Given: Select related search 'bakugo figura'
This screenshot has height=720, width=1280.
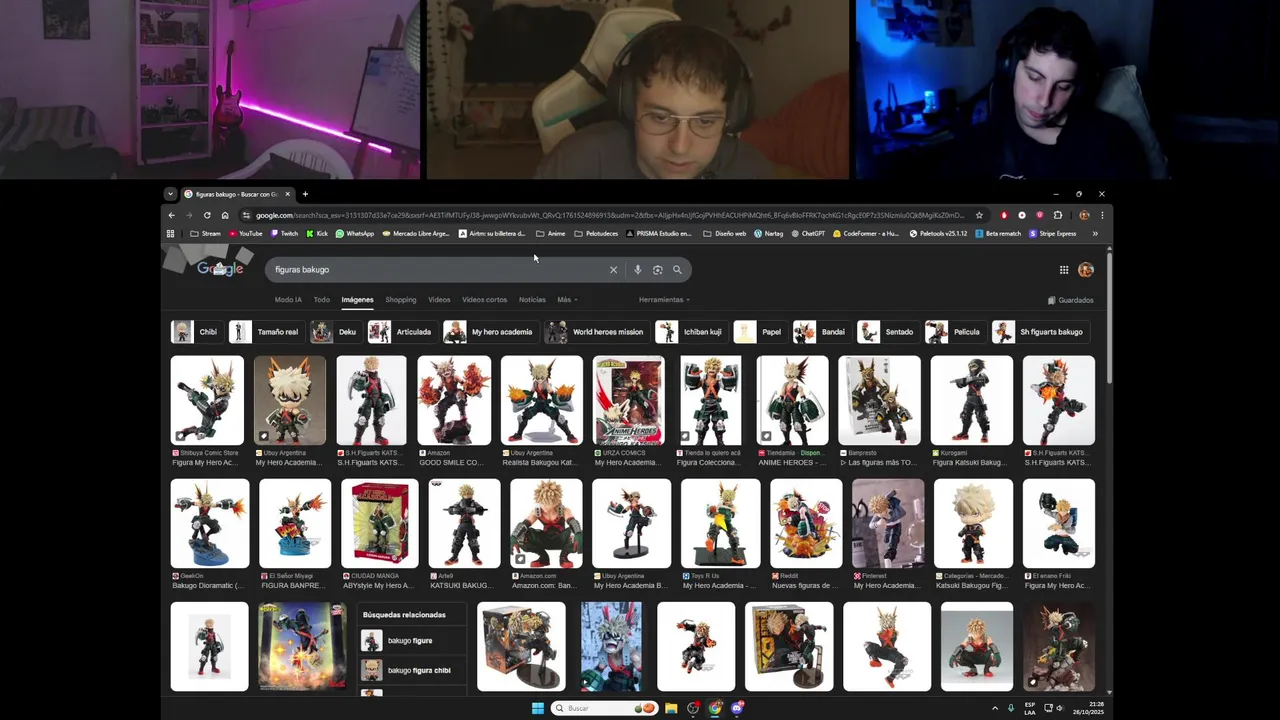Looking at the screenshot, I should pos(412,641).
